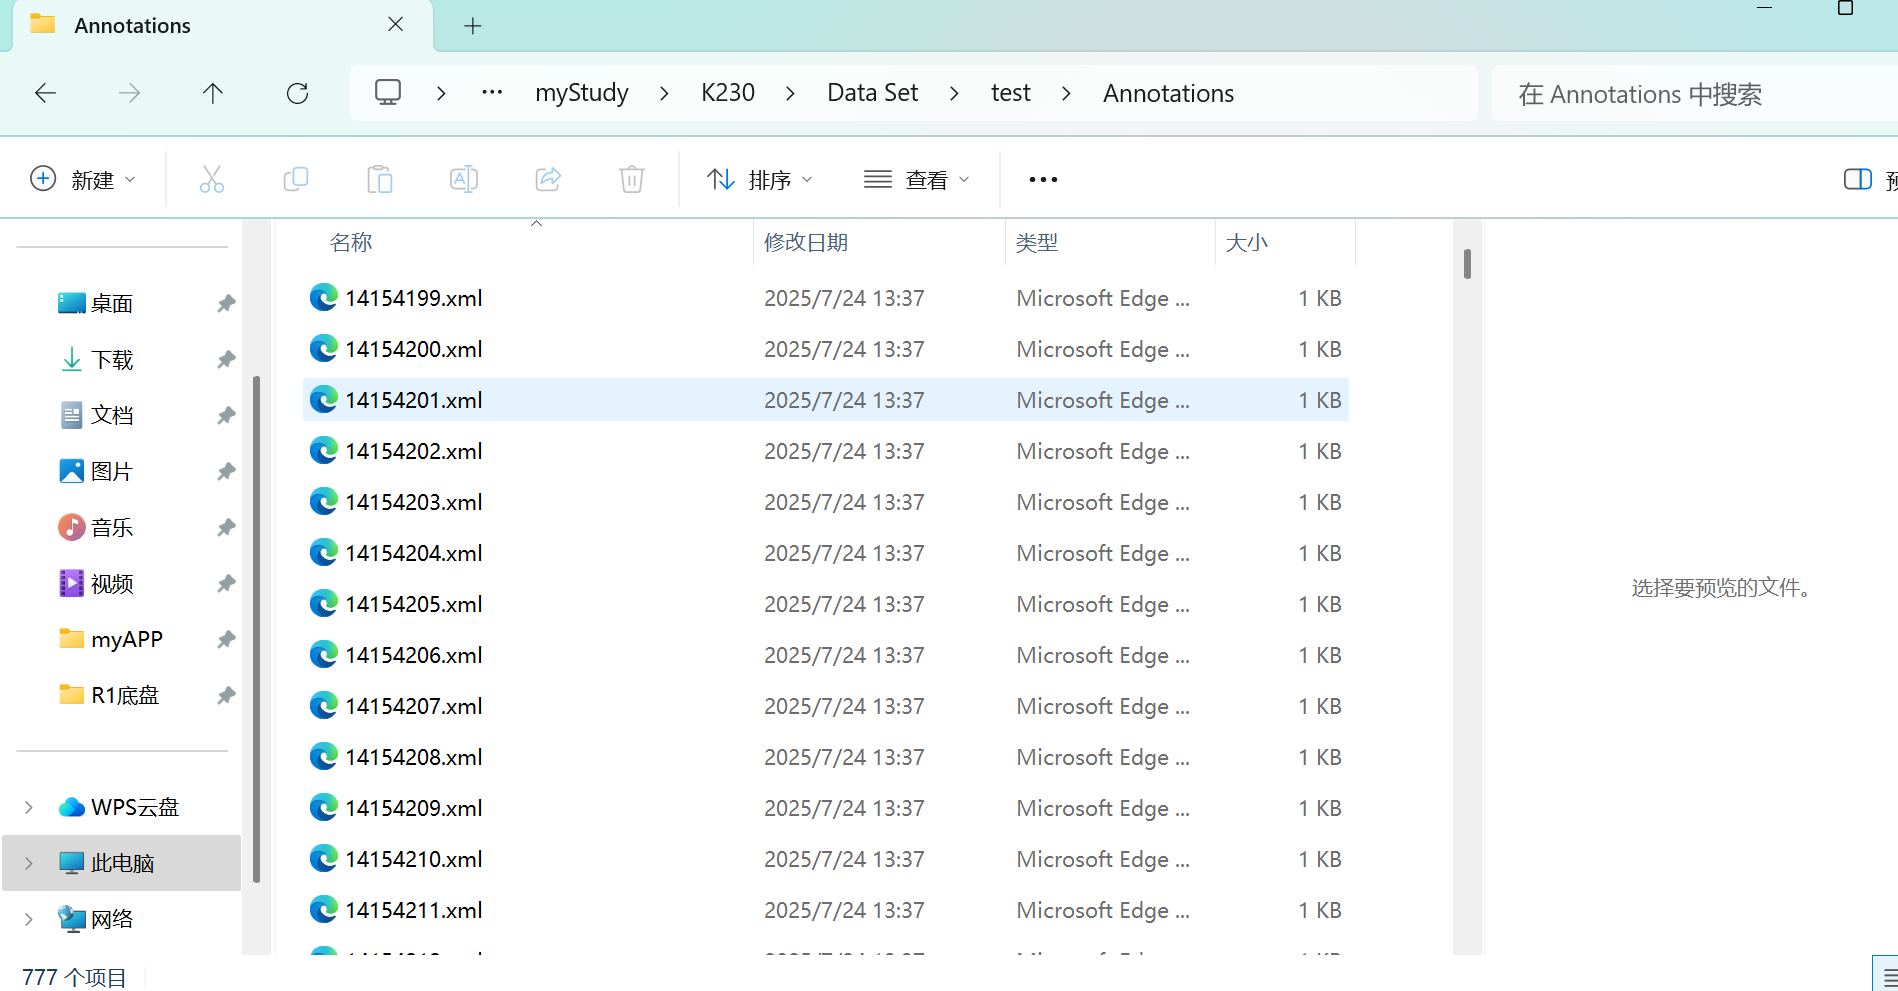Open the 查看 view dropdown
Viewport: 1898px width, 991px height.
917,179
